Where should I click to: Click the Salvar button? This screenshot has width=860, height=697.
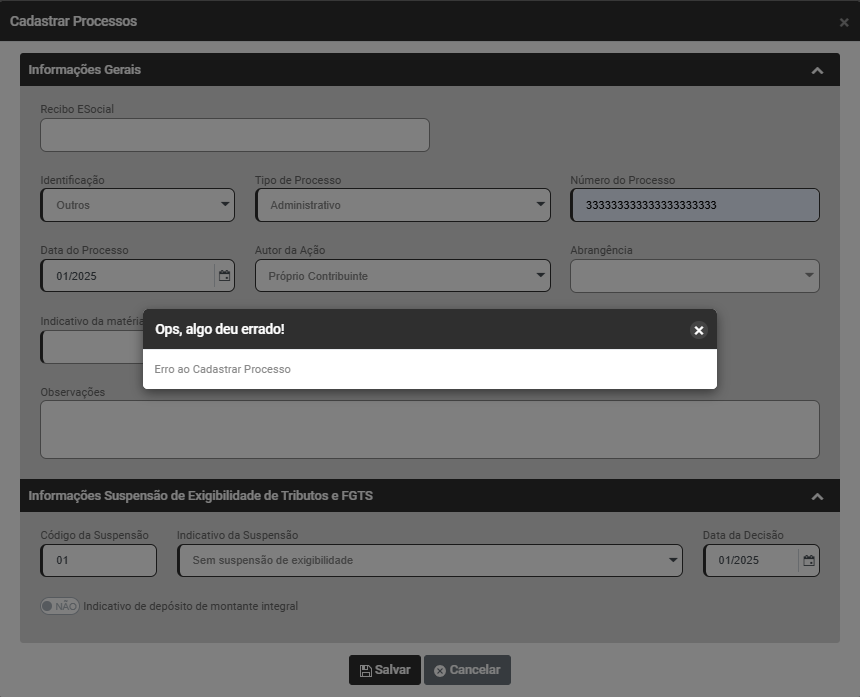(x=385, y=670)
